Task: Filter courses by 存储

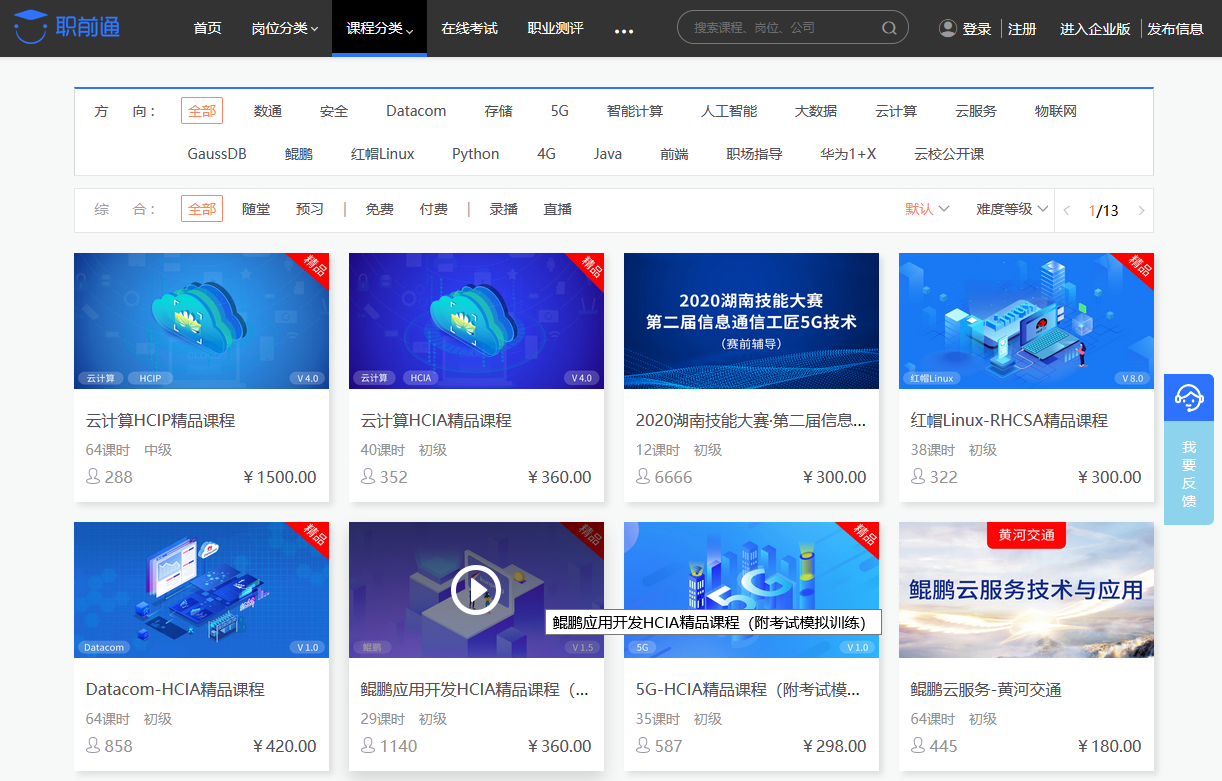Action: pyautogui.click(x=499, y=111)
